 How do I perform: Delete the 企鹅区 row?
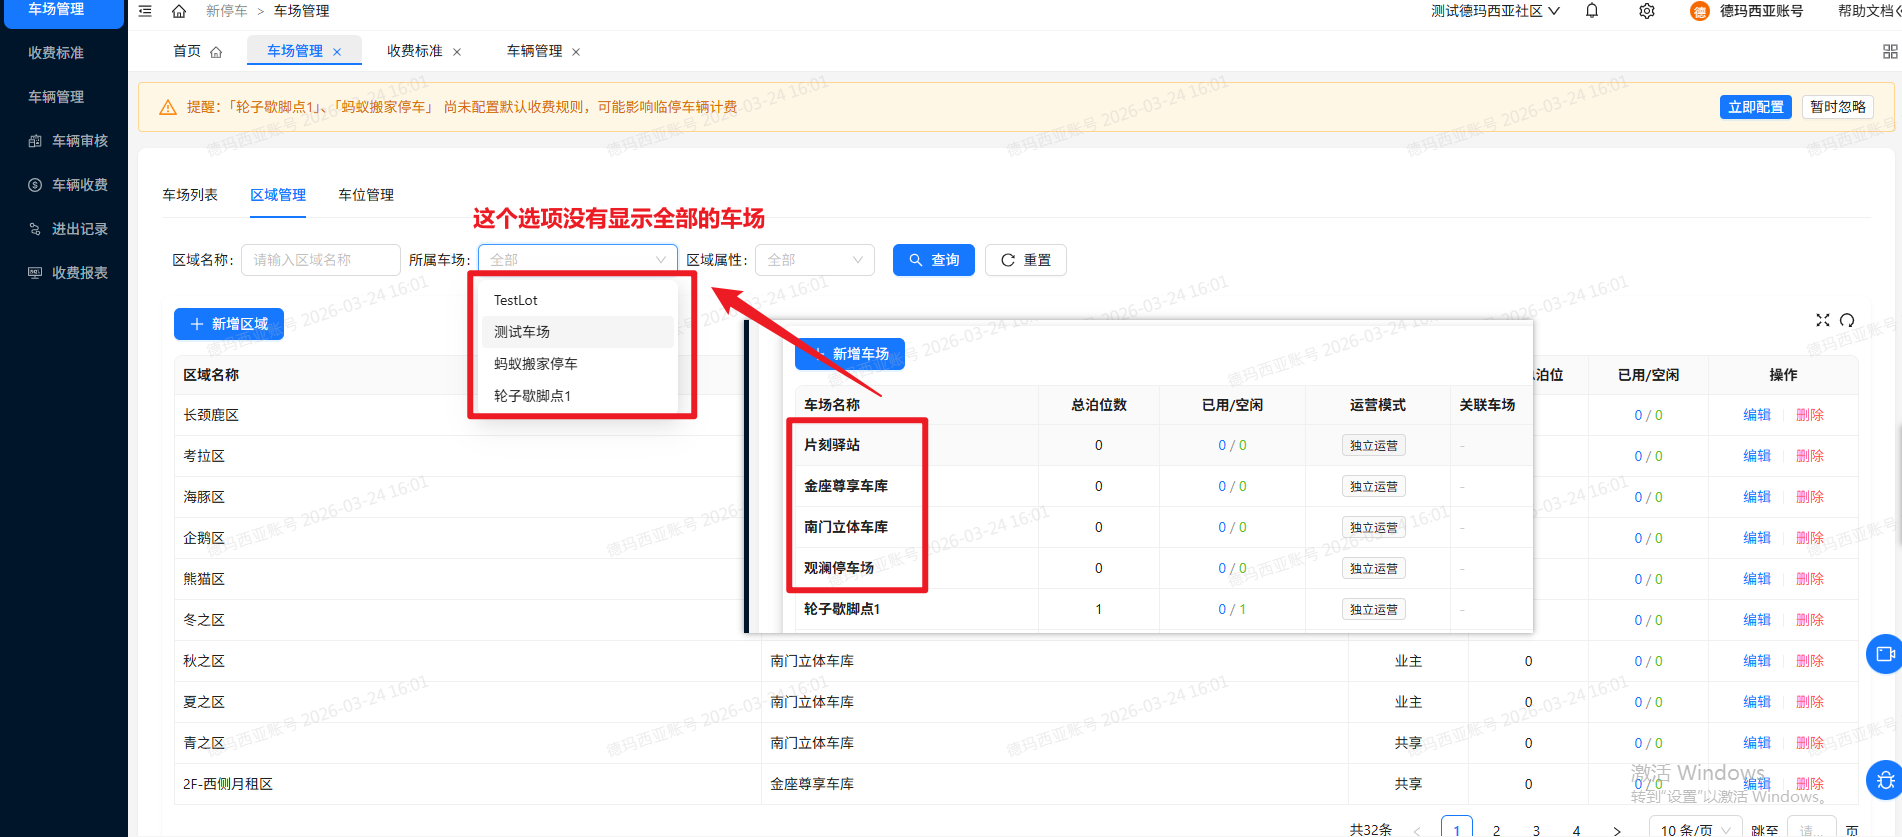(x=1810, y=538)
